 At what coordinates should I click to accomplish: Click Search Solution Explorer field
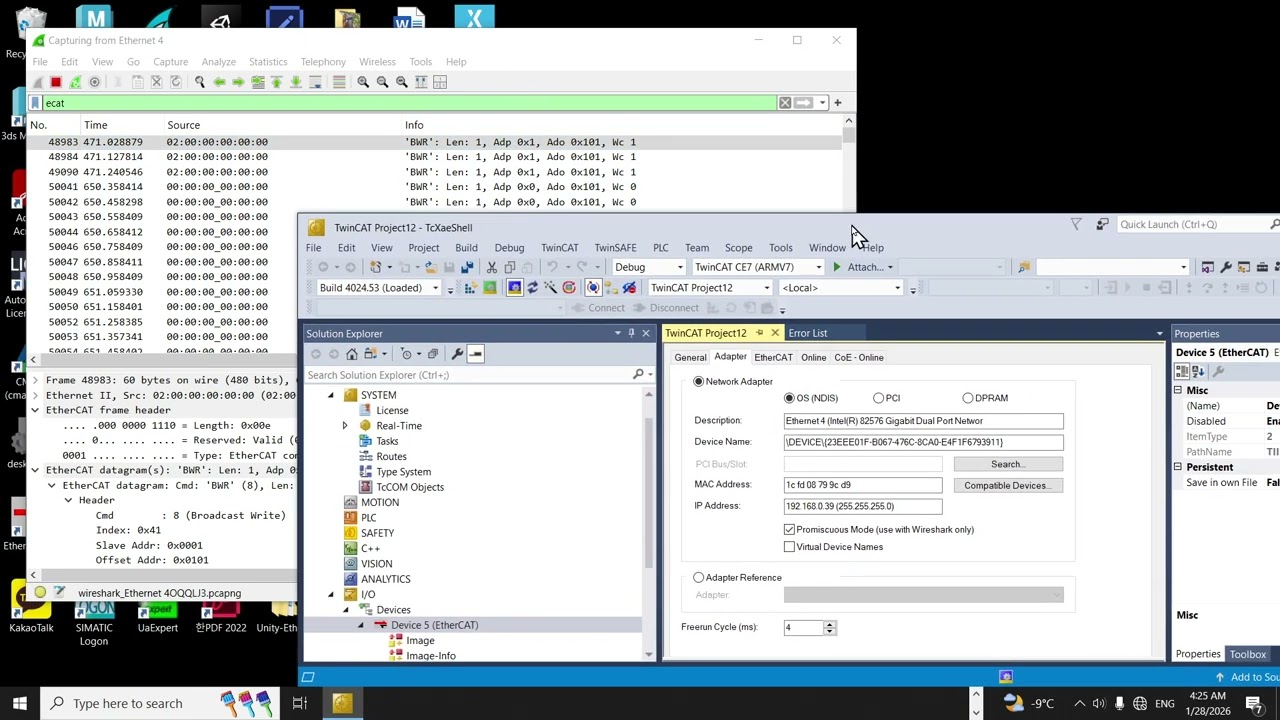[x=468, y=375]
